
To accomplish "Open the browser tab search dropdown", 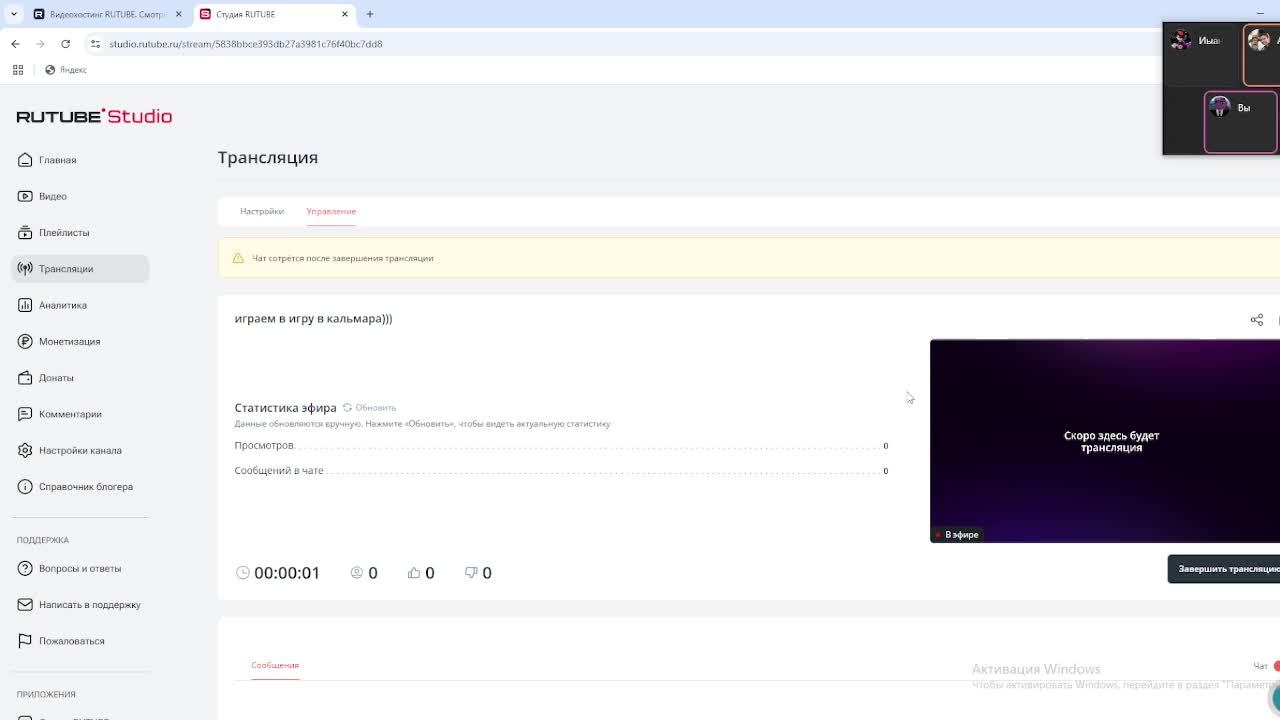I will tap(14, 14).
